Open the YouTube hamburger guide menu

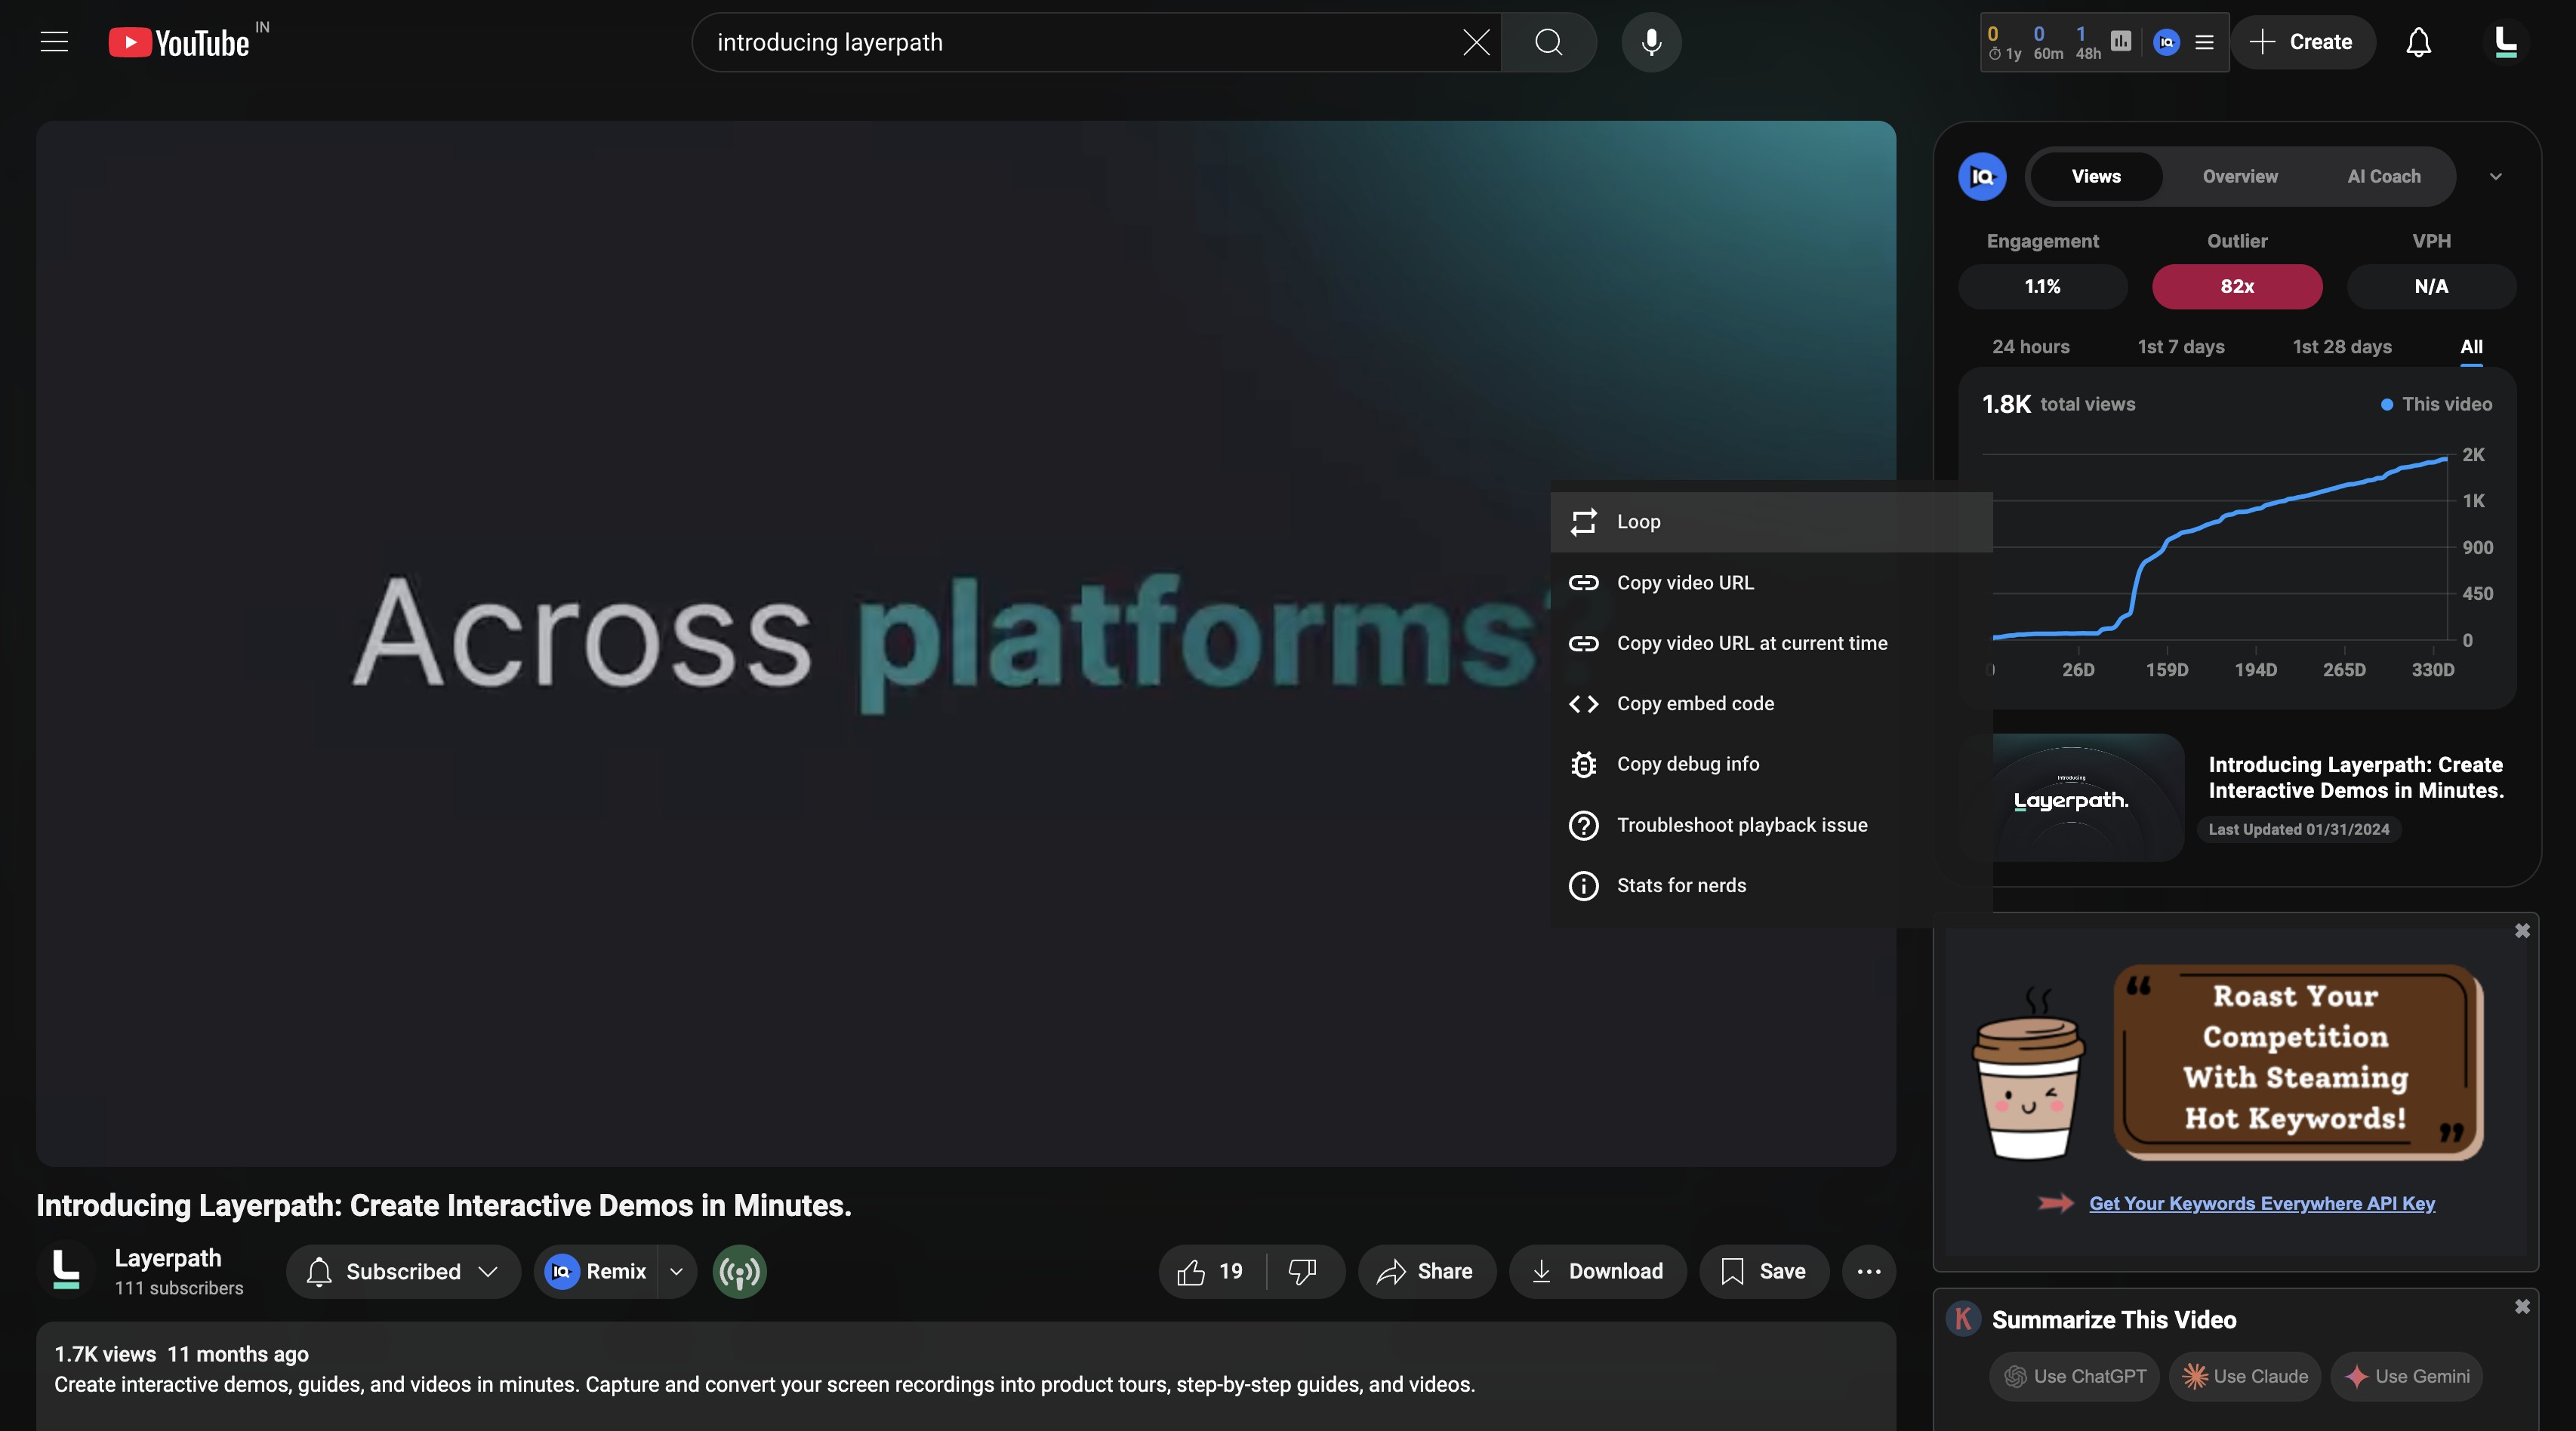point(54,42)
